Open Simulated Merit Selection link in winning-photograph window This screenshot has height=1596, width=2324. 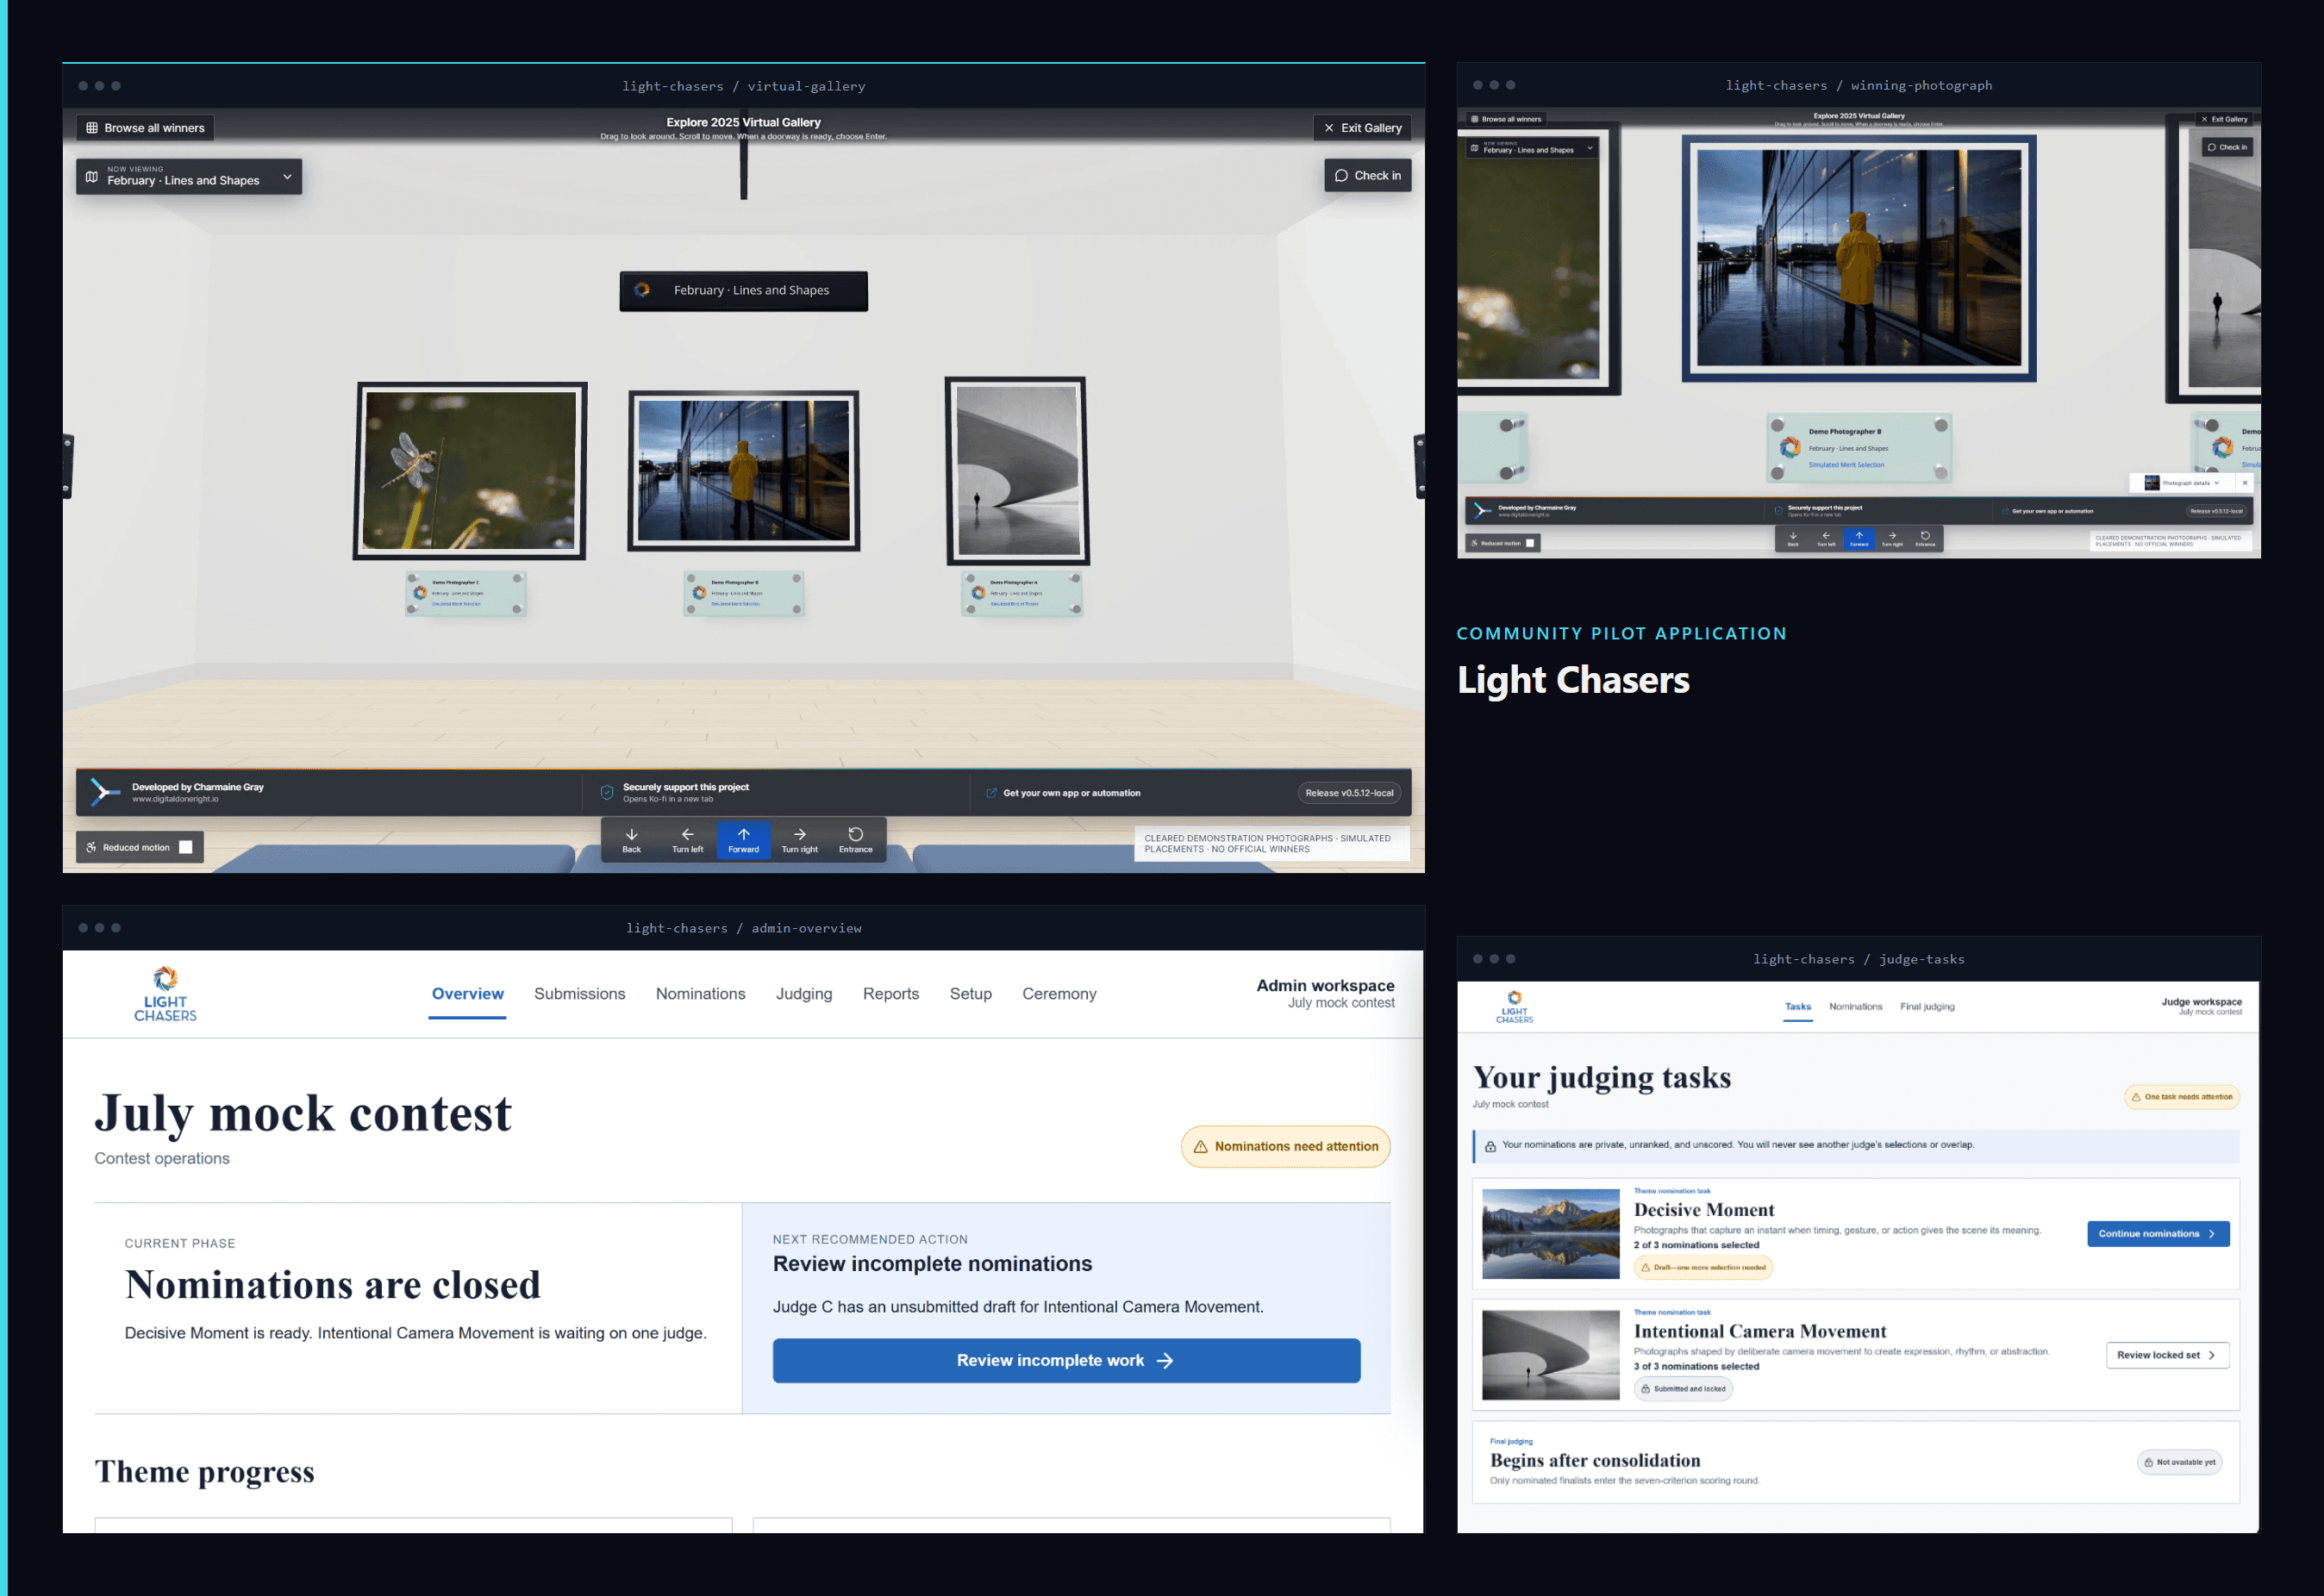tap(1846, 465)
